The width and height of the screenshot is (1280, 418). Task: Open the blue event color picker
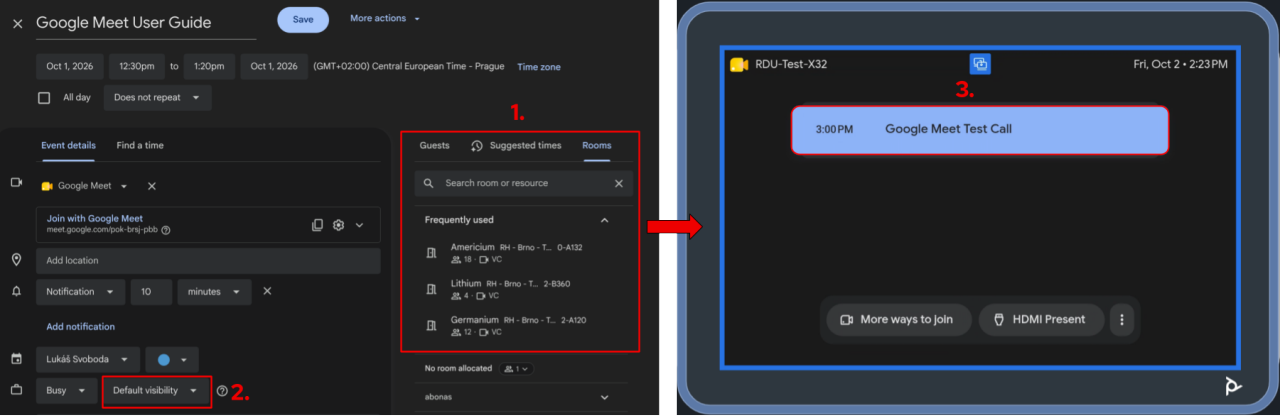[x=172, y=359]
